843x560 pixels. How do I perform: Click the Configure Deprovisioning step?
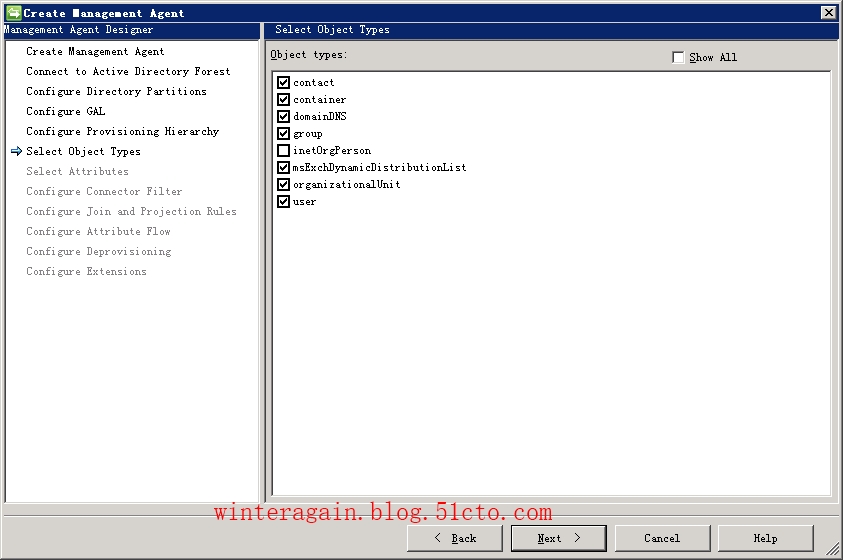pyautogui.click(x=99, y=252)
